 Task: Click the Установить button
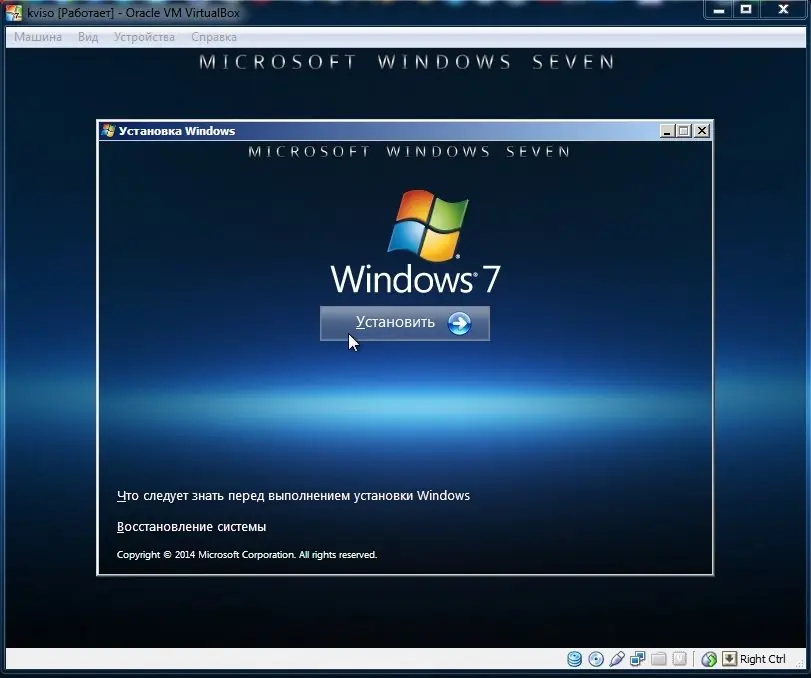(x=404, y=323)
